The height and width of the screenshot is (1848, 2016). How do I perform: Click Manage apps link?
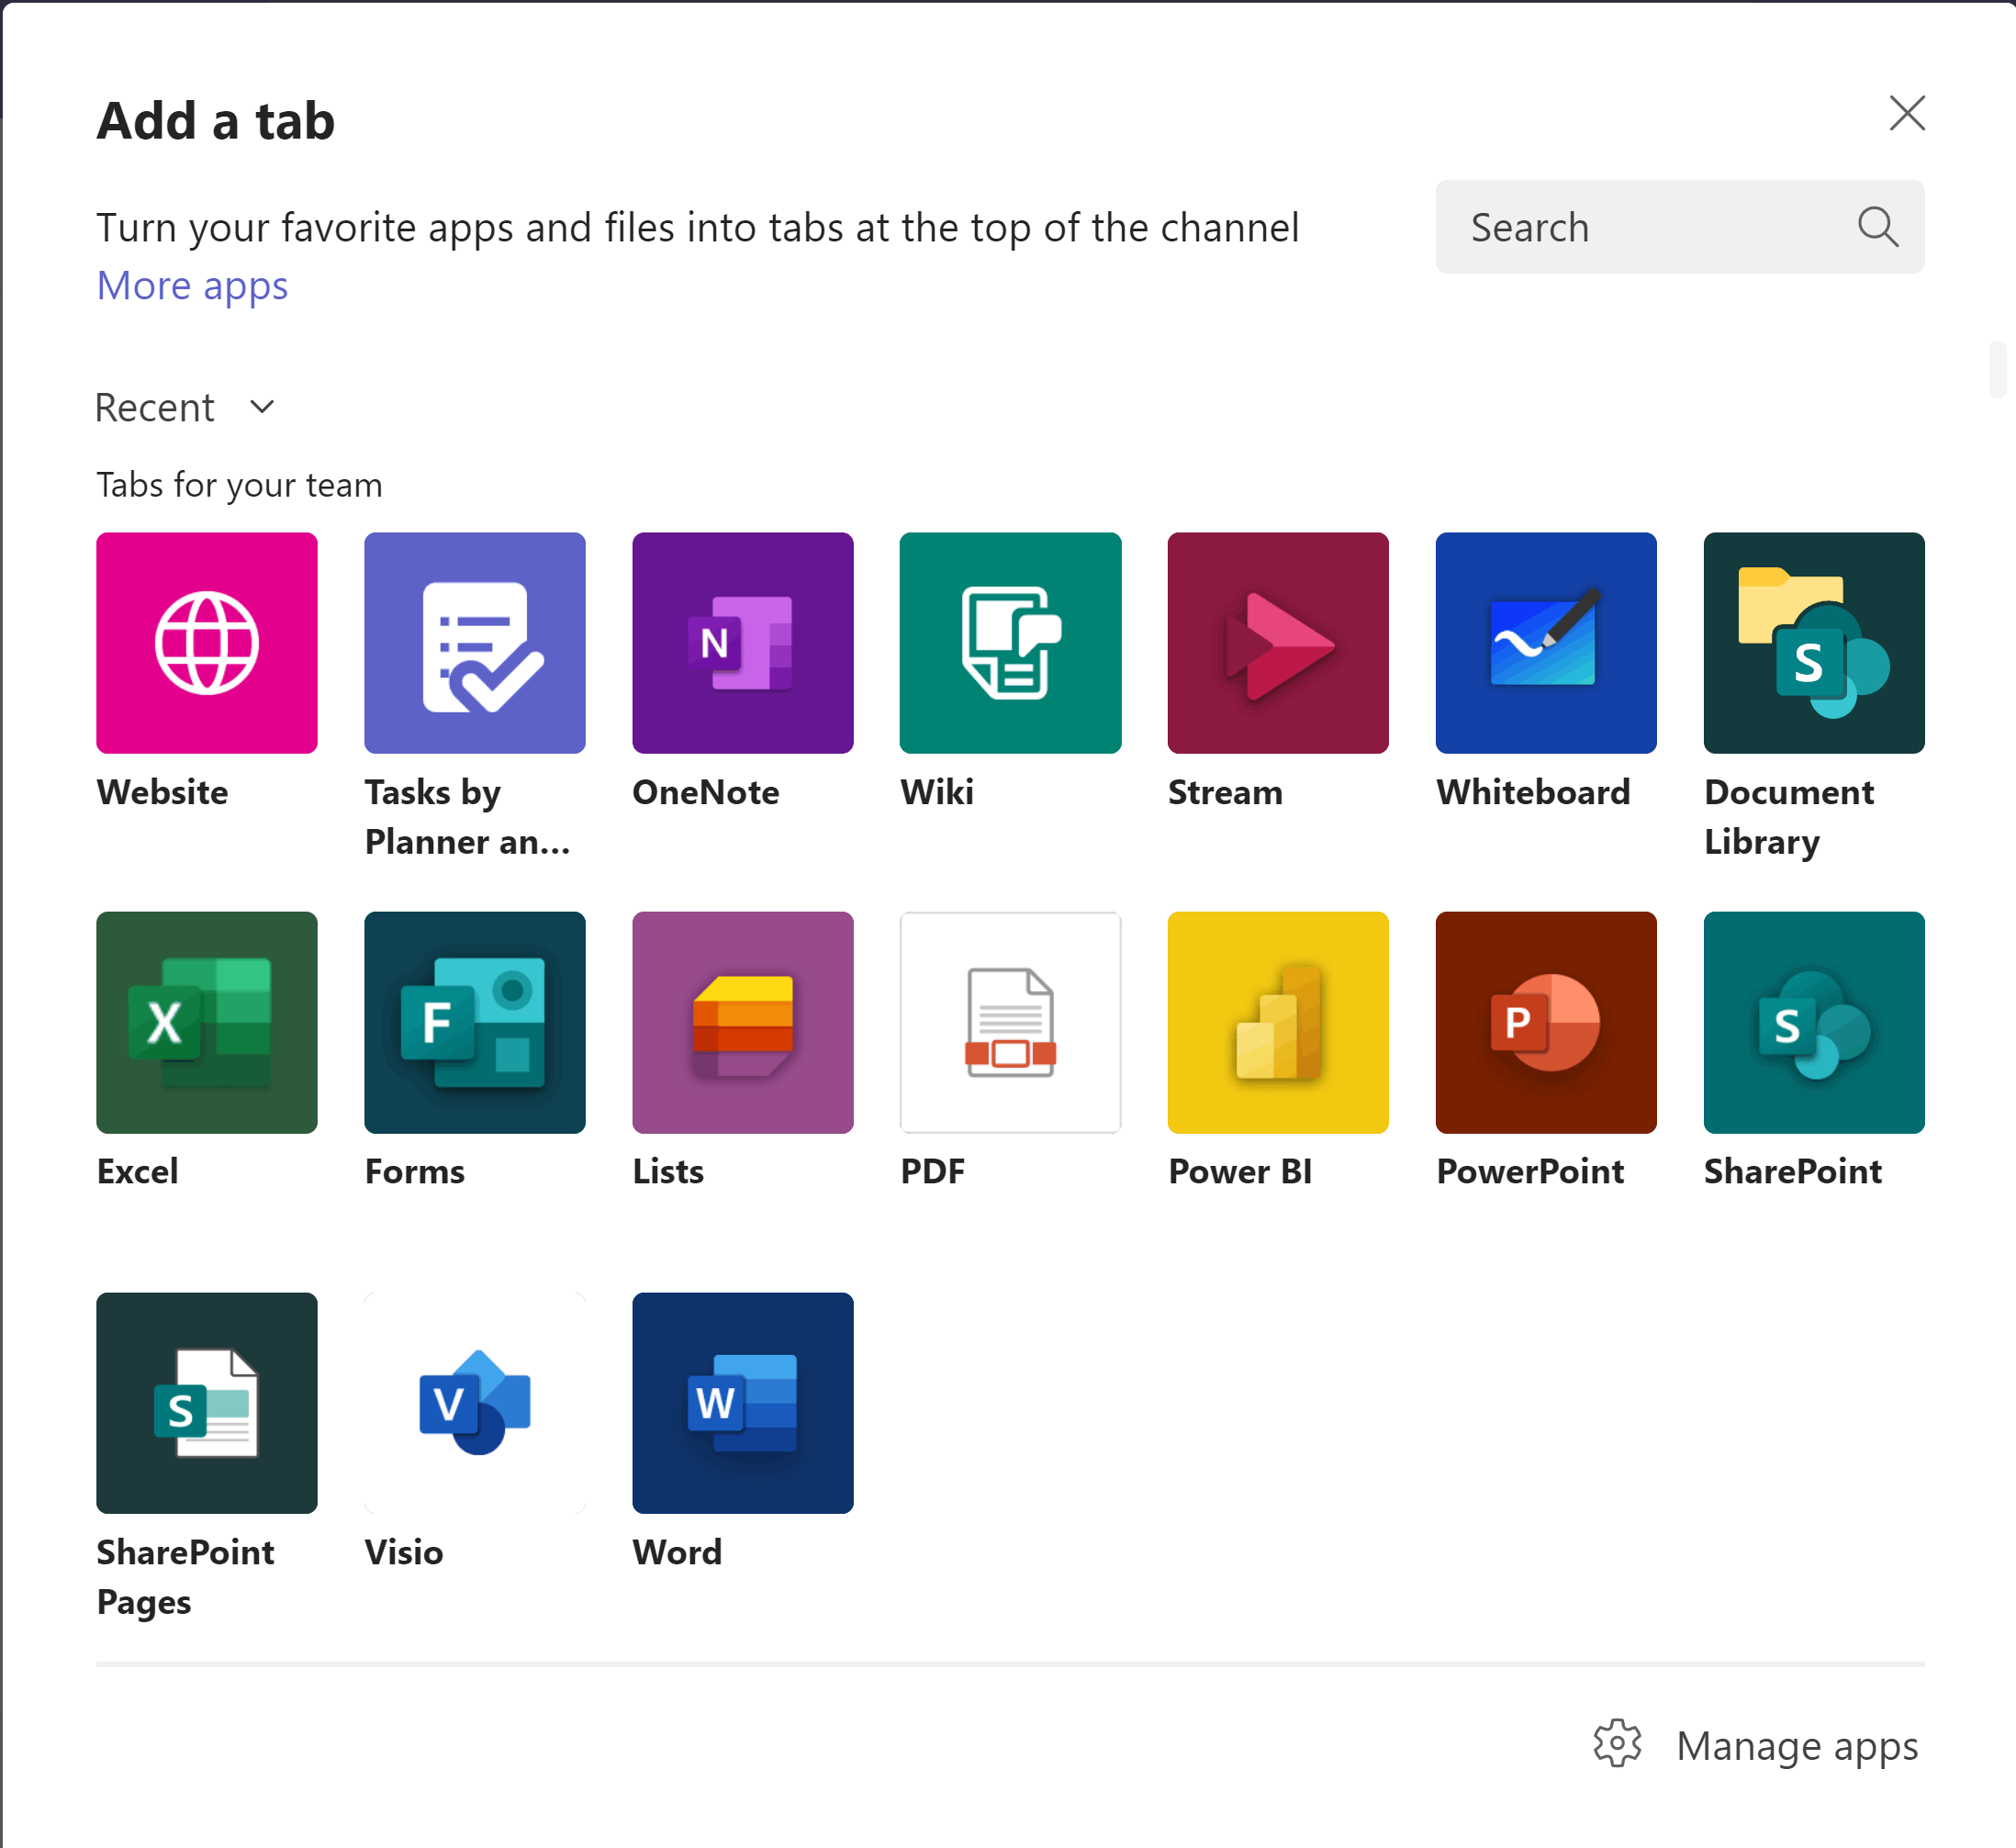coord(1797,1746)
